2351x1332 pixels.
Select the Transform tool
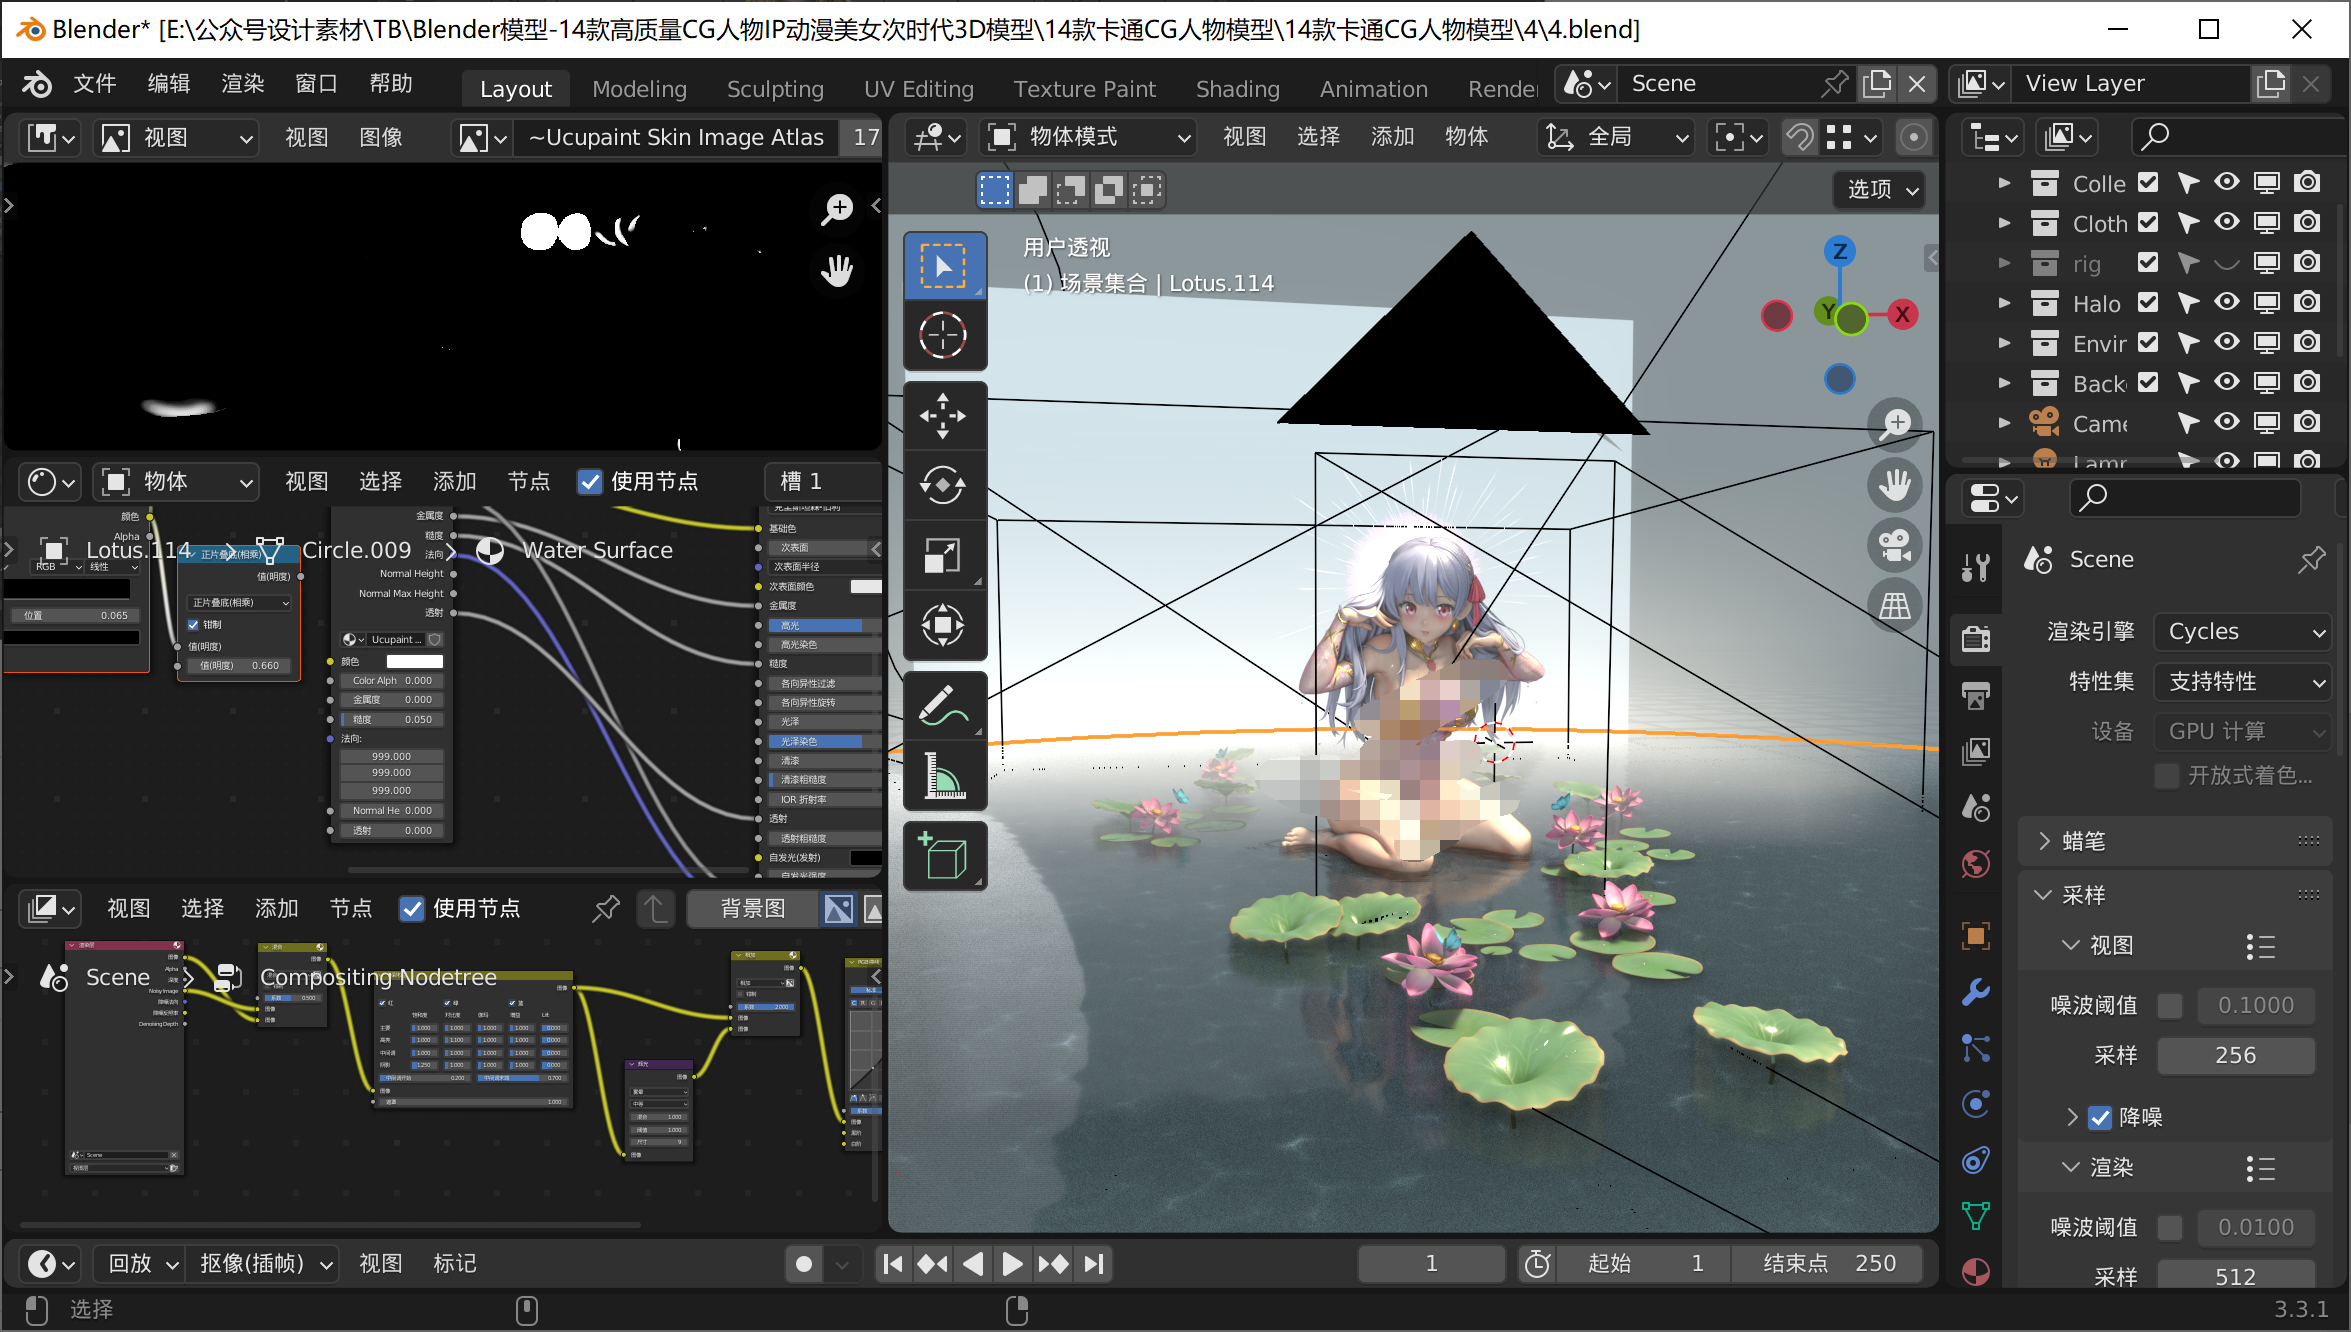pos(944,626)
